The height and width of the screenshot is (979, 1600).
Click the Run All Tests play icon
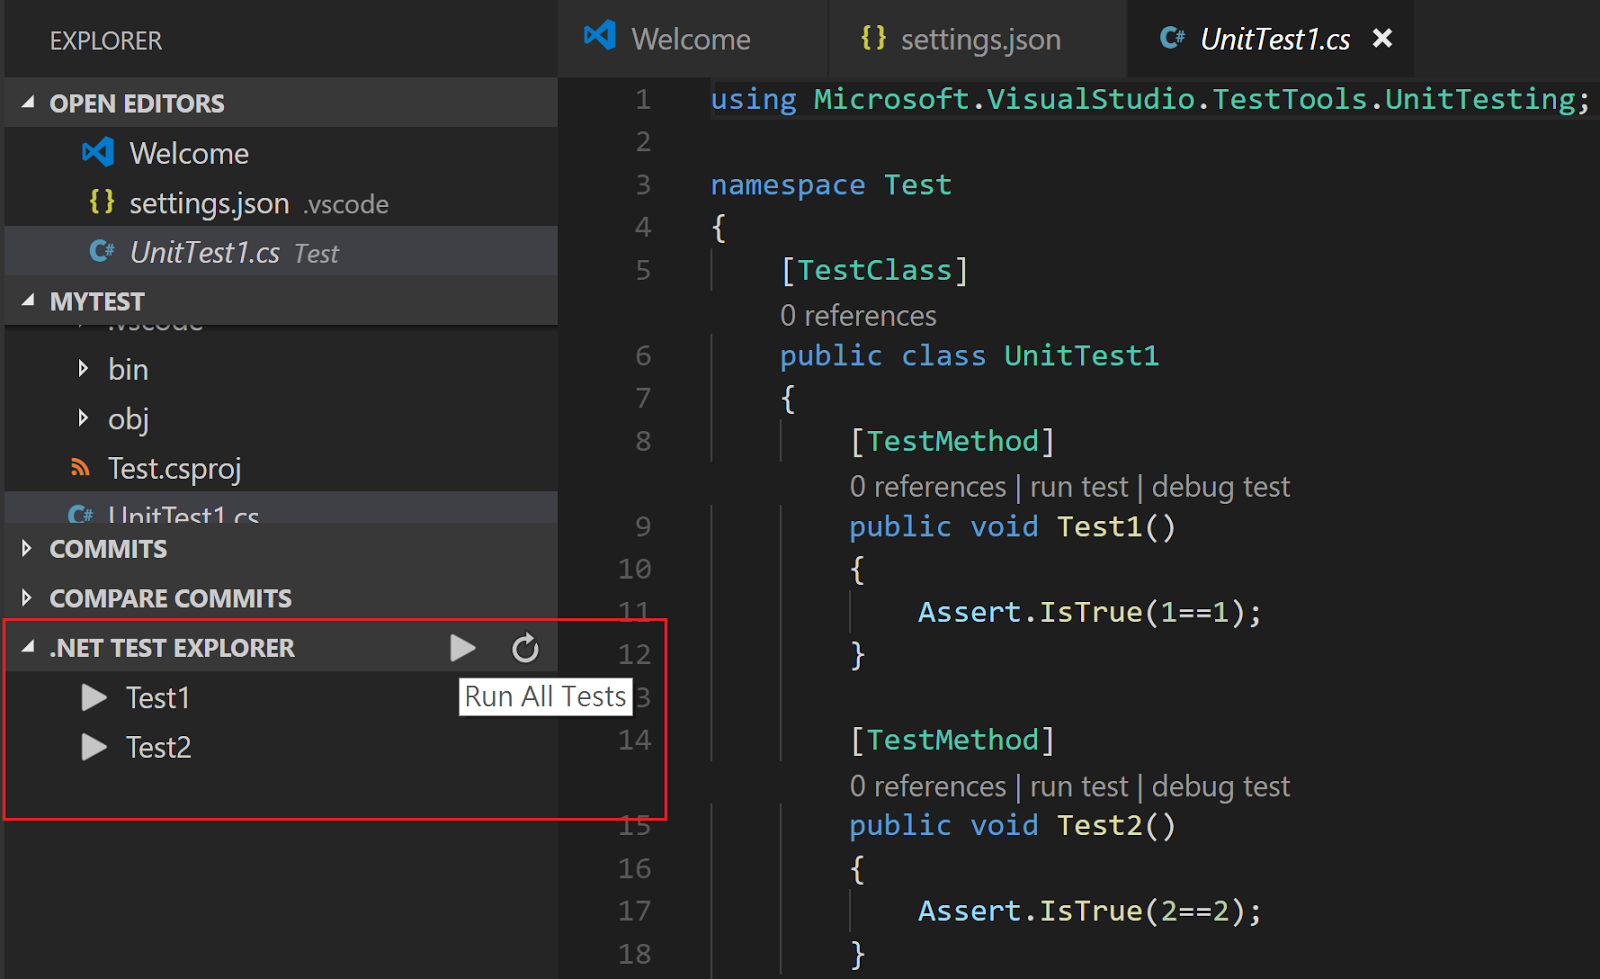tap(462, 647)
